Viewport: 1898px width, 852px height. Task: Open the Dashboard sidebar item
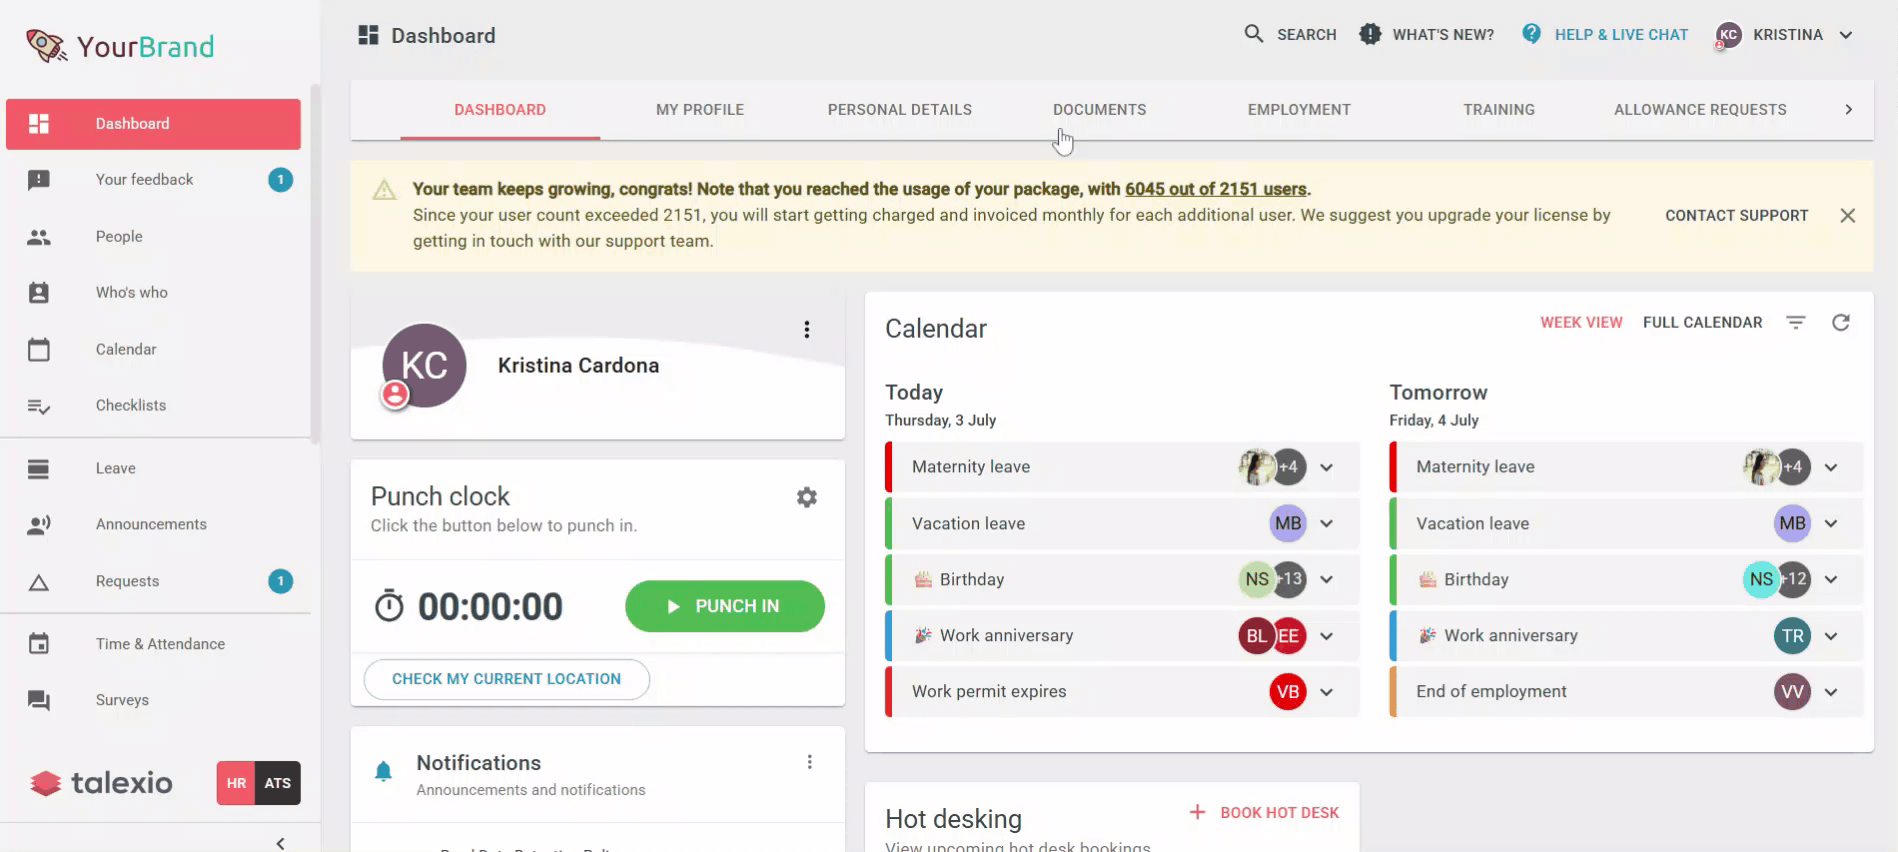153,124
